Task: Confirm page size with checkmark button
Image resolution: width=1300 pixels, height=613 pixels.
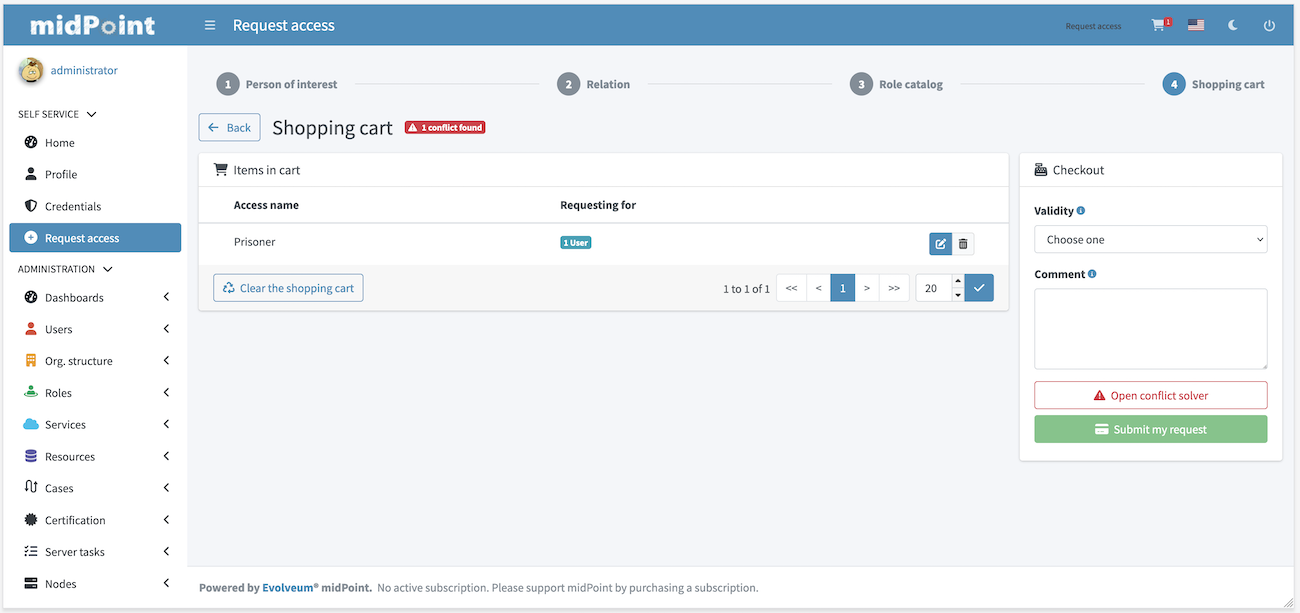Action: click(979, 288)
